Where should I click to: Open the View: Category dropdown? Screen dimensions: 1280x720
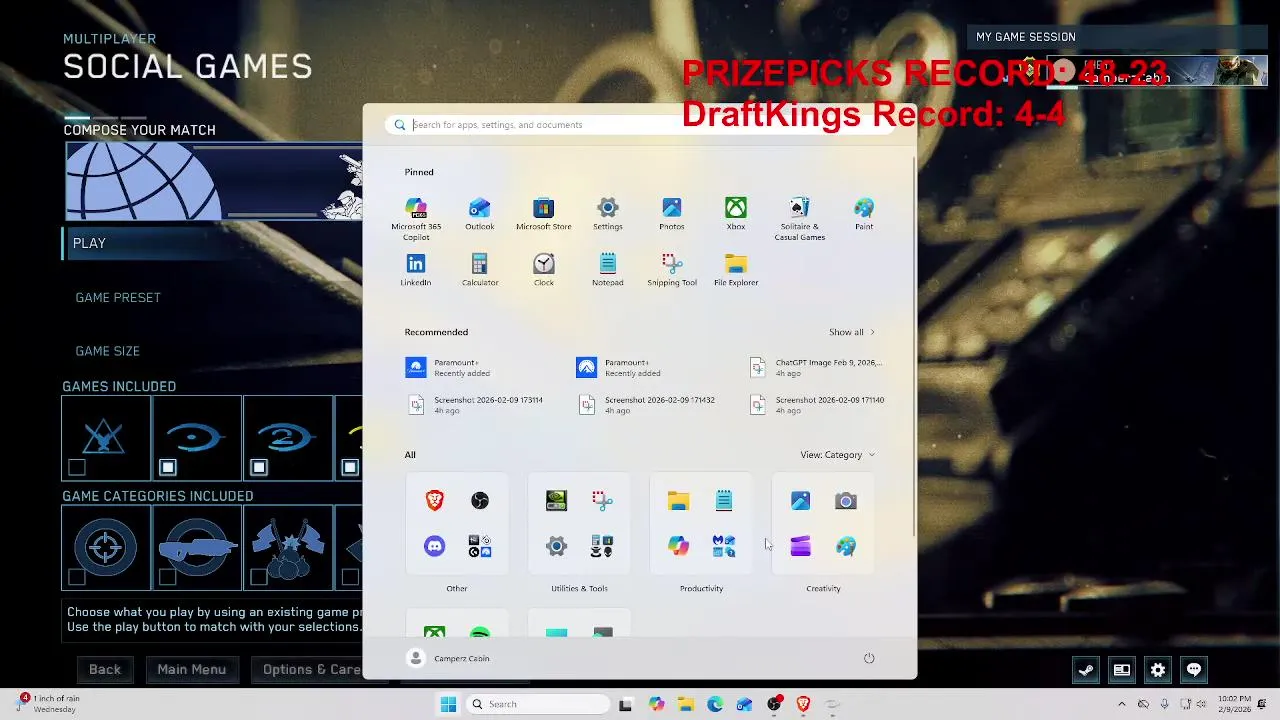[837, 455]
